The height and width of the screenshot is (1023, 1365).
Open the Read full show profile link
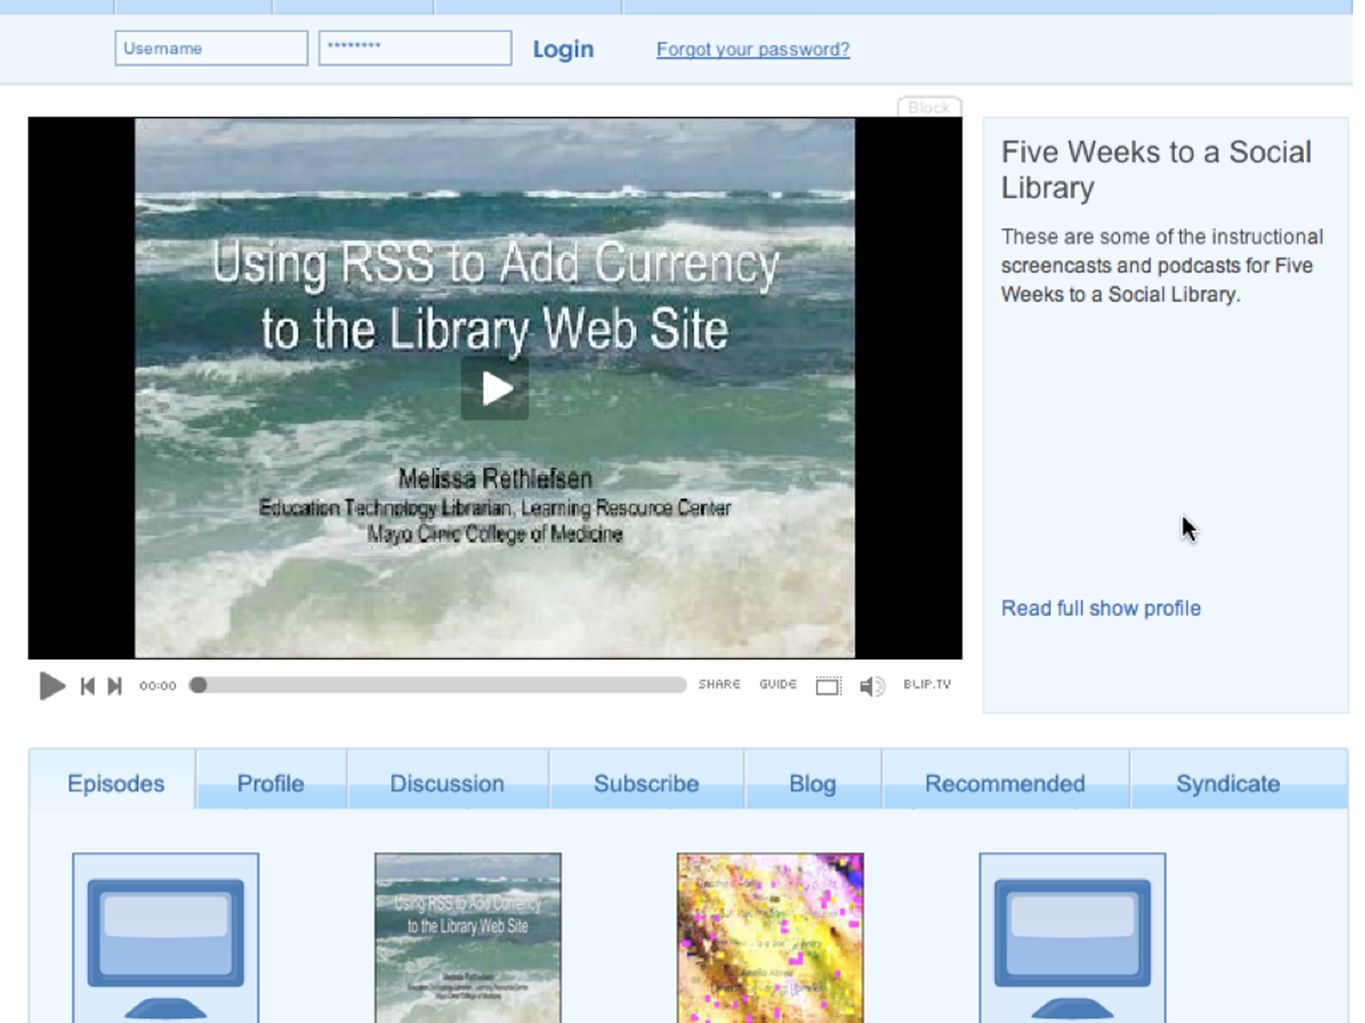[x=1101, y=608]
